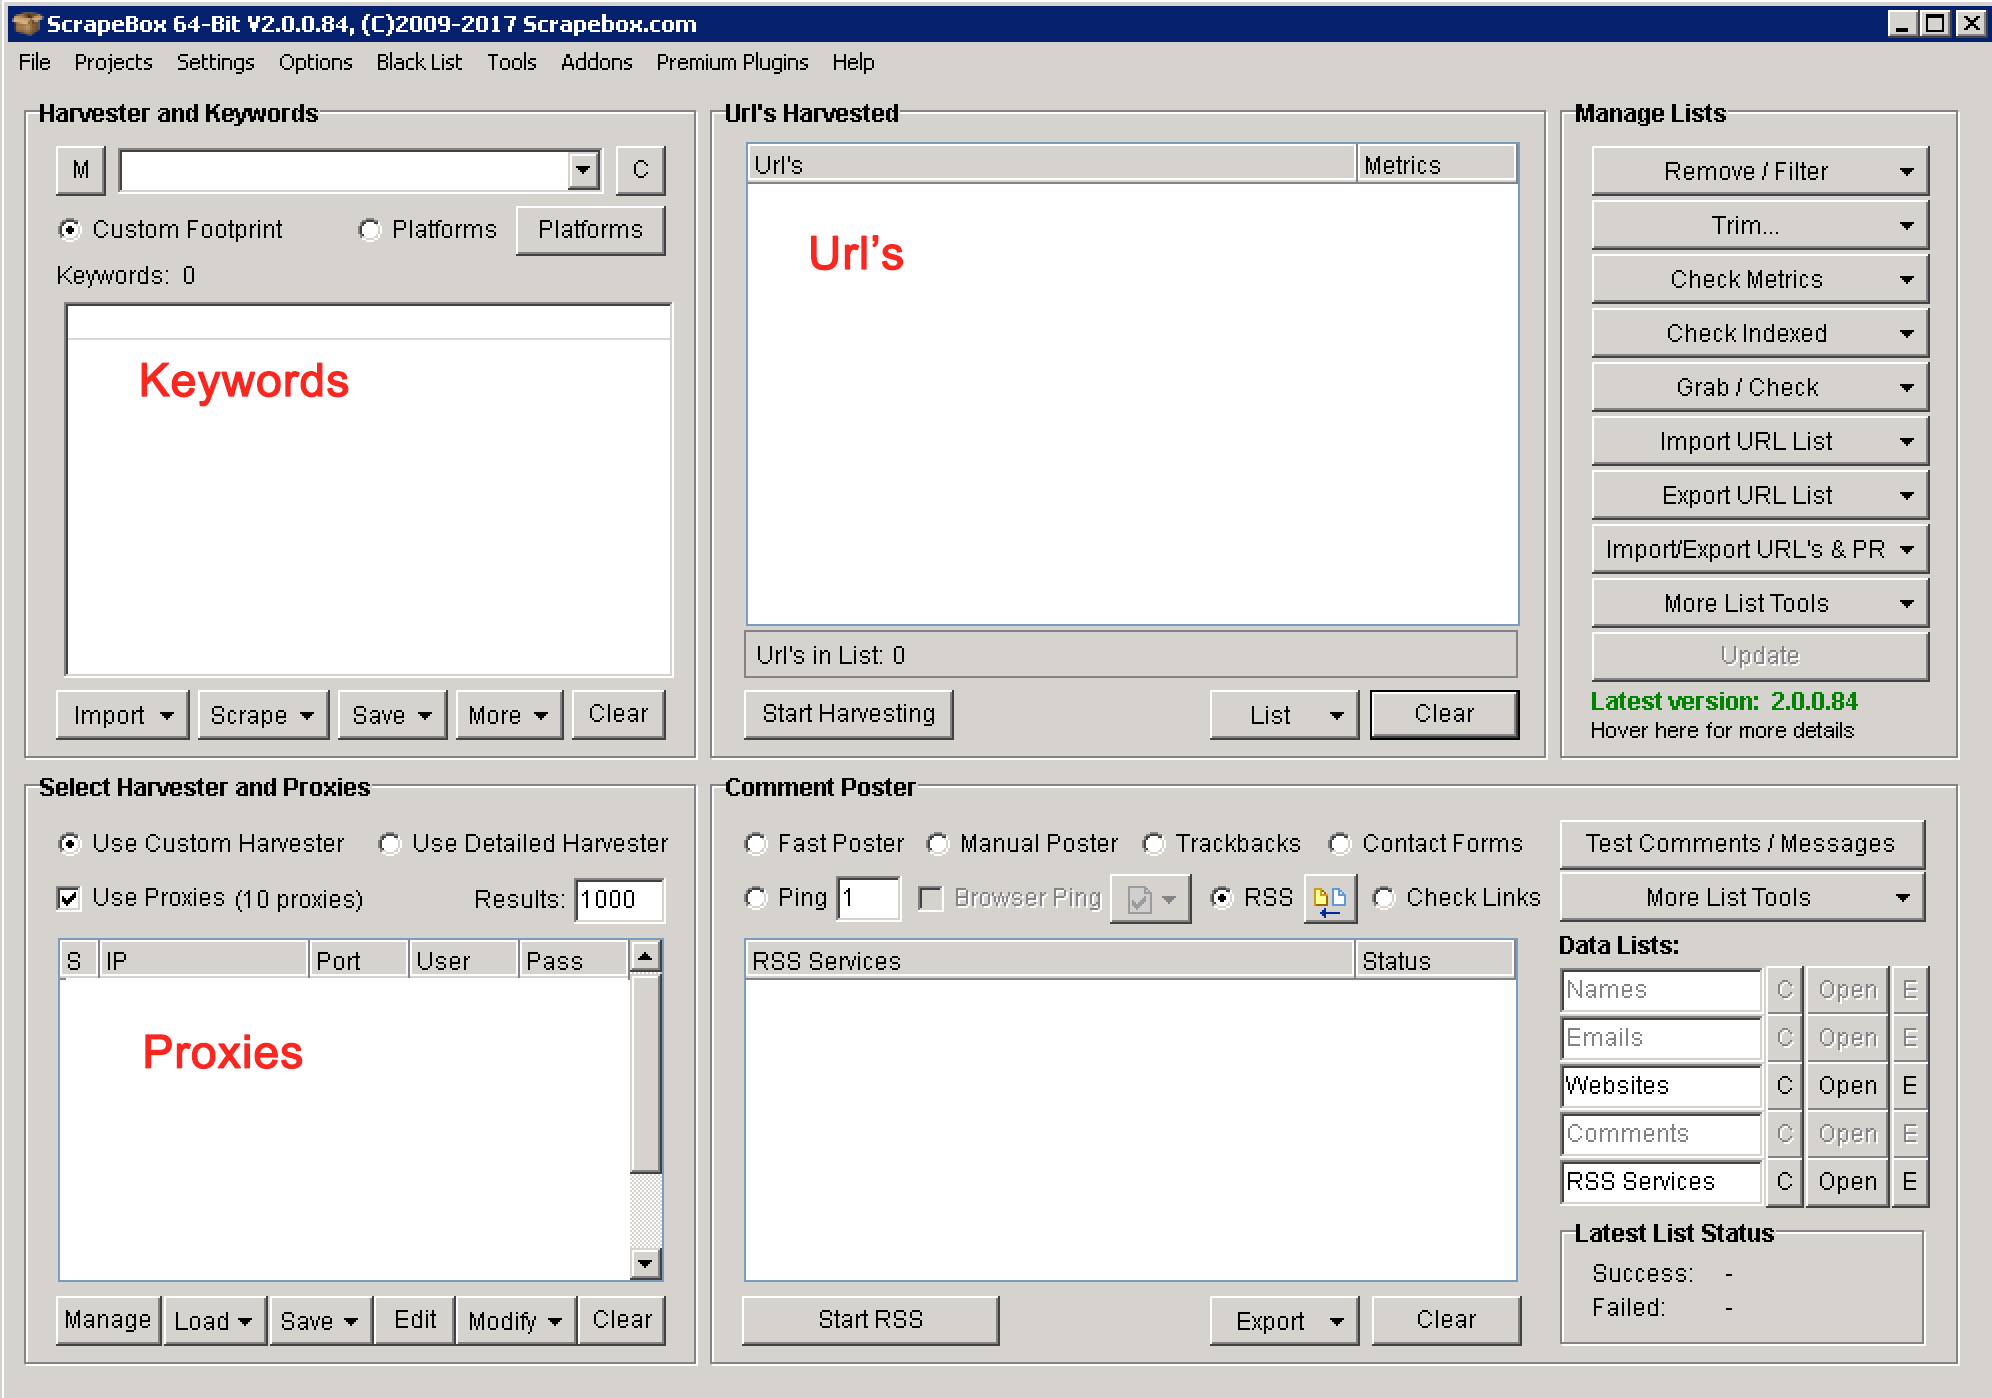Open the Import URL List dropdown
The width and height of the screenshot is (1992, 1398).
1759,441
